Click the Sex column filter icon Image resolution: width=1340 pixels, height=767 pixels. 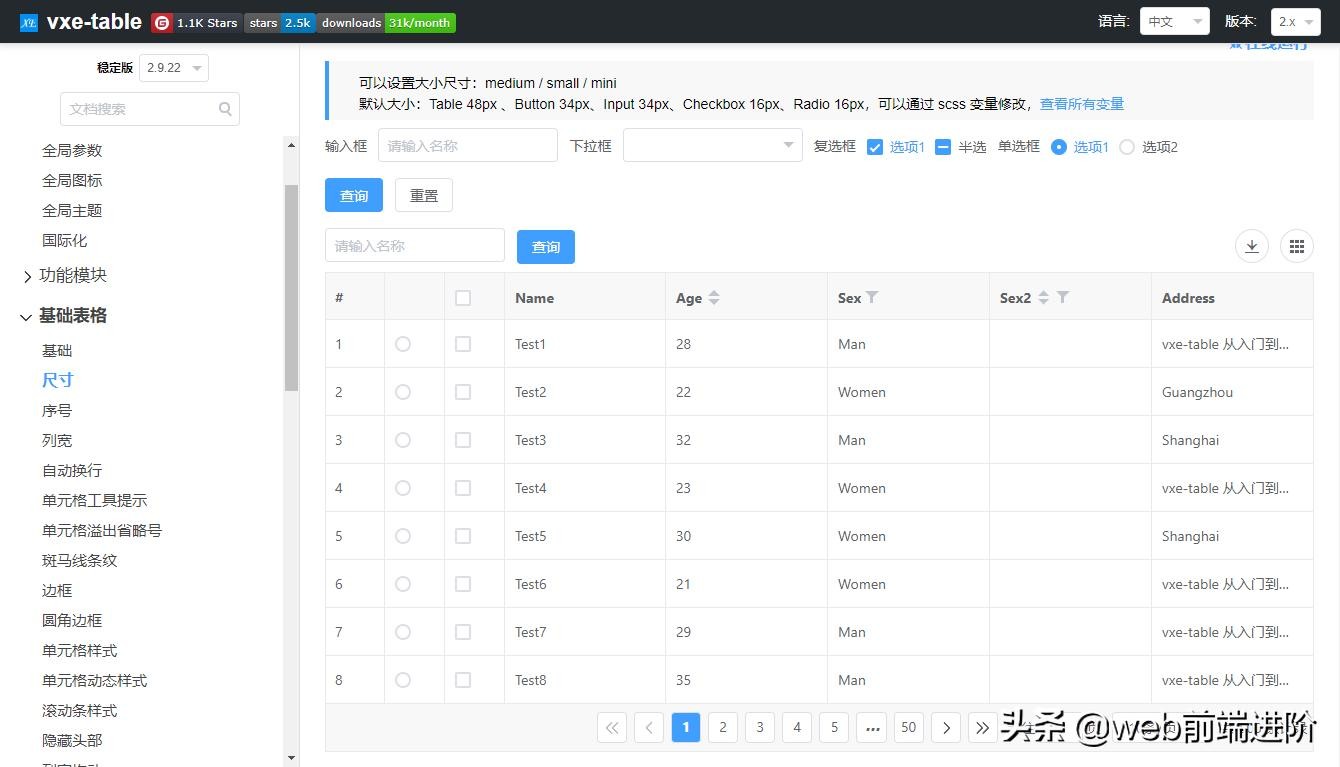pos(872,297)
